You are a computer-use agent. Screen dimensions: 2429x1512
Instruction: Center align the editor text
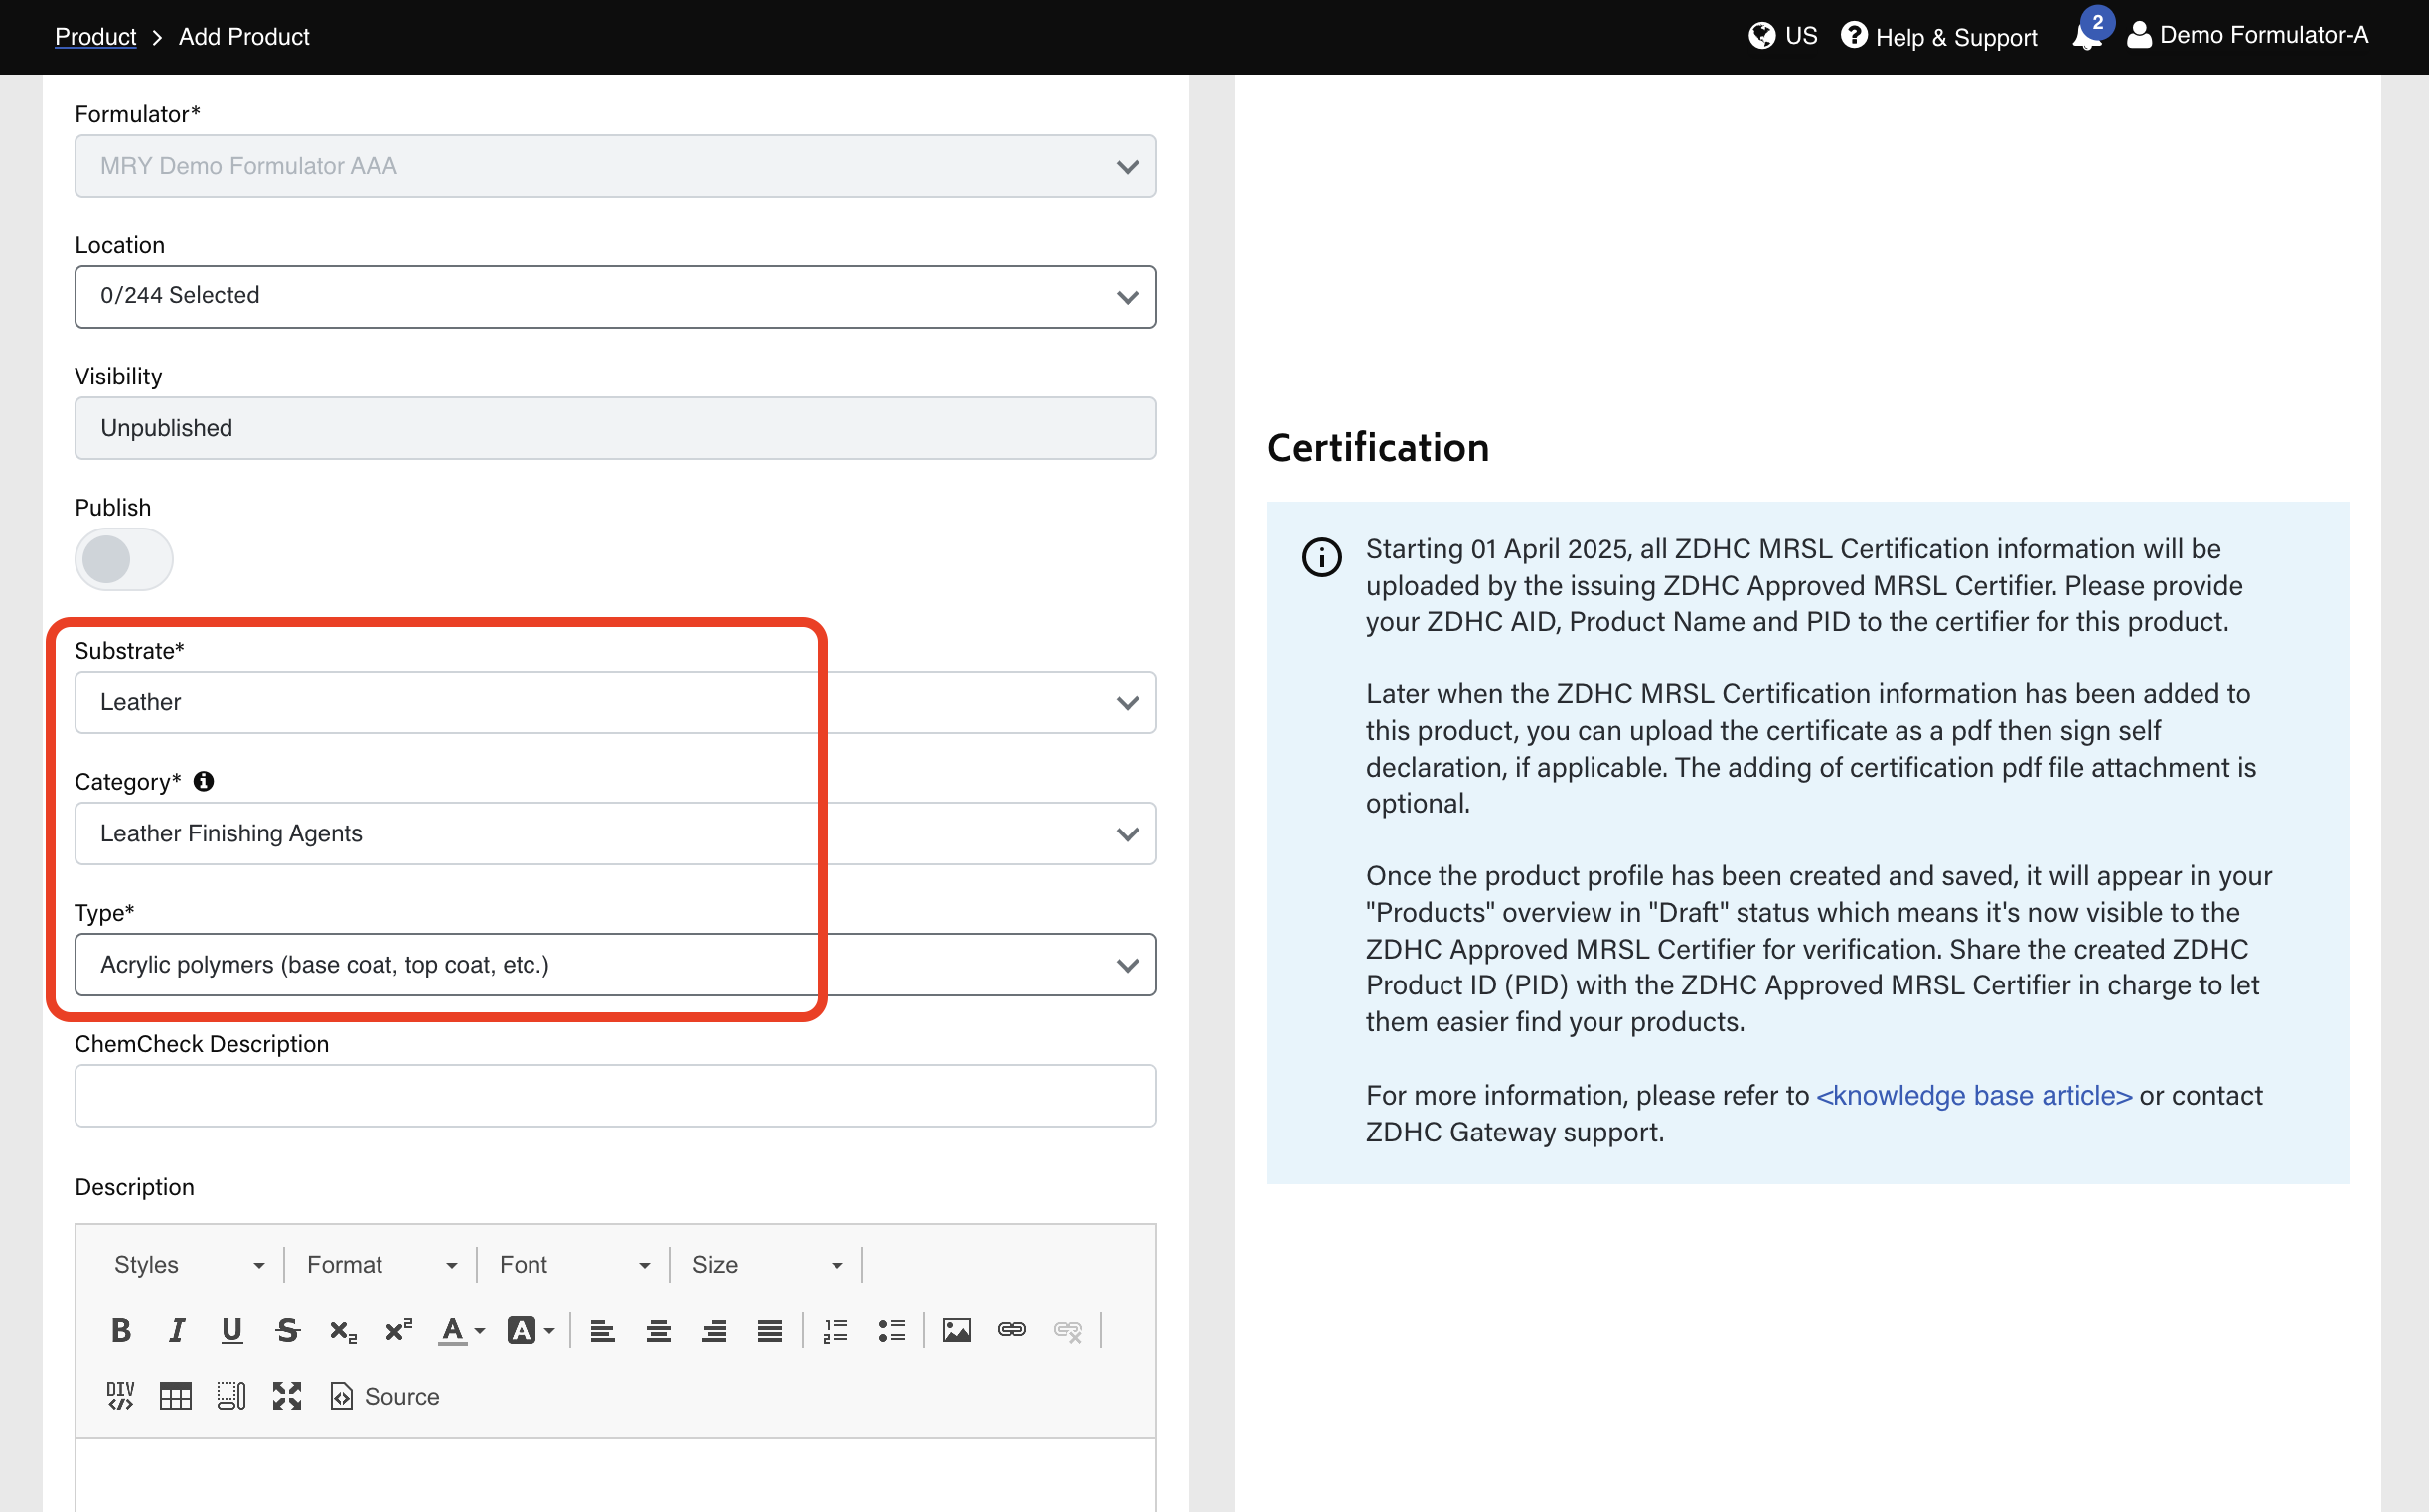[x=658, y=1330]
